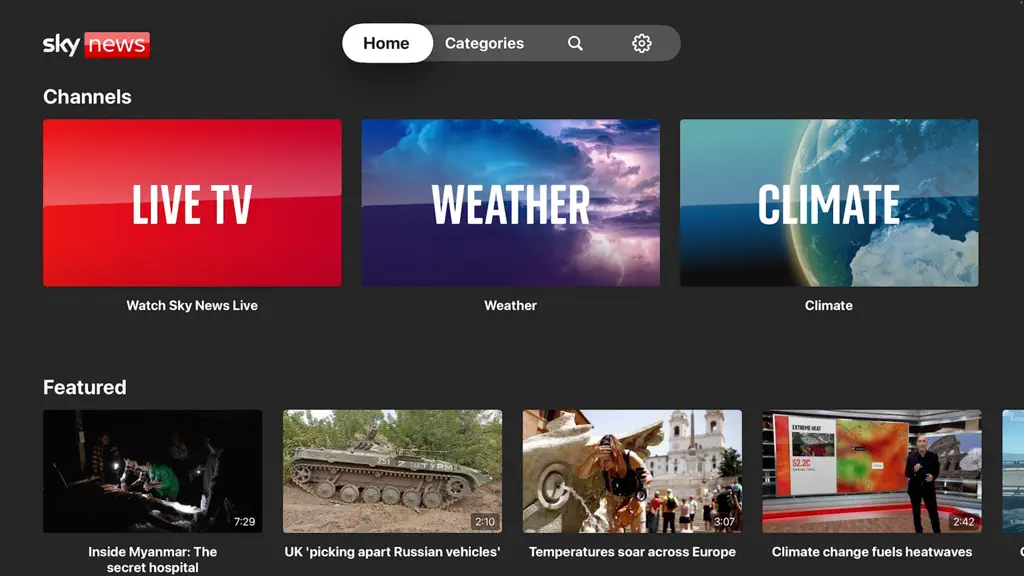This screenshot has width=1024, height=576.
Task: Open the Live TV channel tile
Action: click(192, 202)
